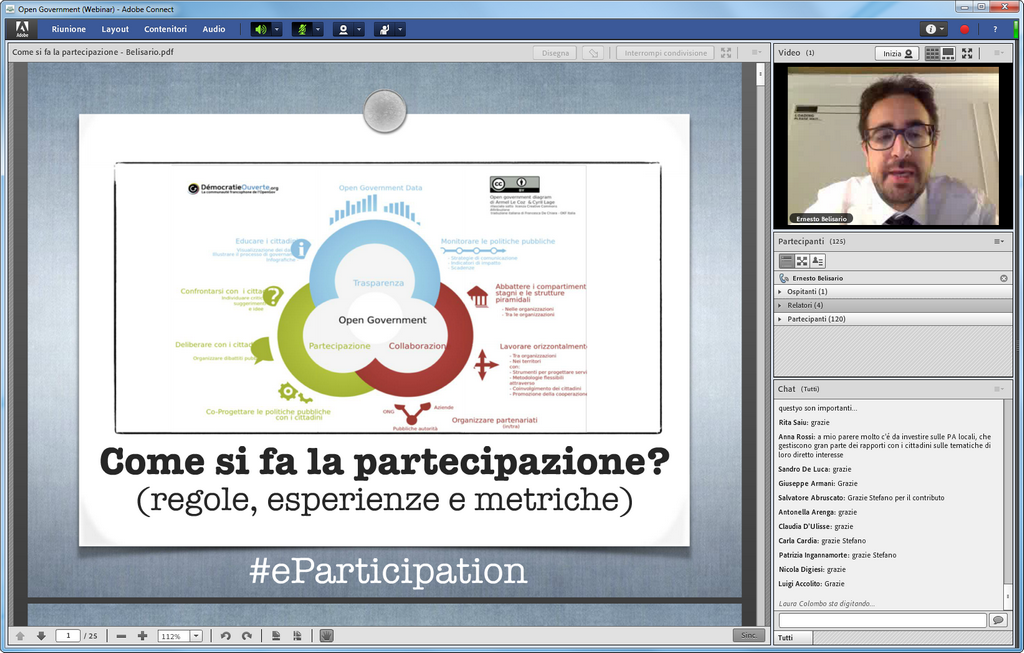Open the Audio menu
This screenshot has width=1024, height=653.
214,29
